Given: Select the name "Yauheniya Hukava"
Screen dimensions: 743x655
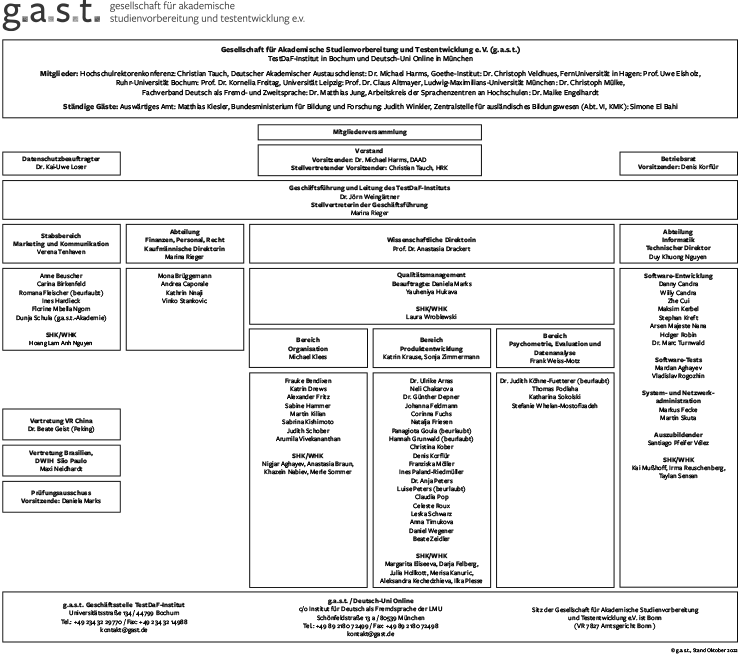Looking at the screenshot, I should coord(431,292).
